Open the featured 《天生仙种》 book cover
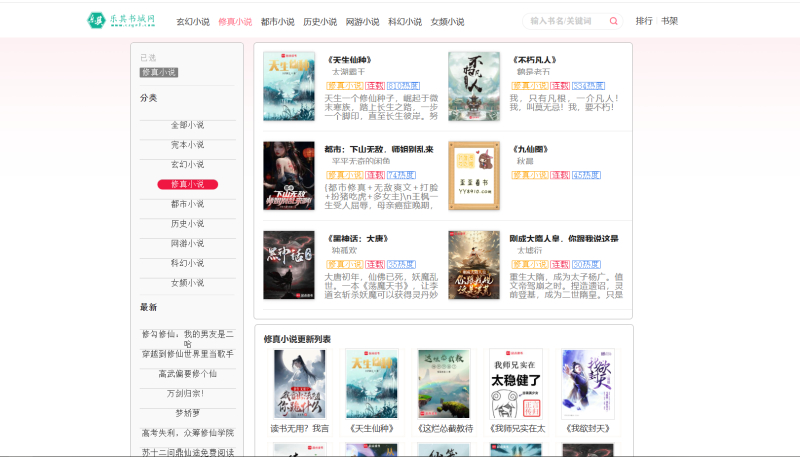 pos(289,86)
